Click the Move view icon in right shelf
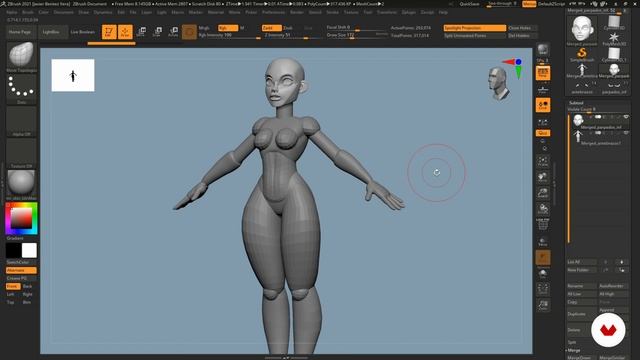640x360 pixels. pos(543,177)
